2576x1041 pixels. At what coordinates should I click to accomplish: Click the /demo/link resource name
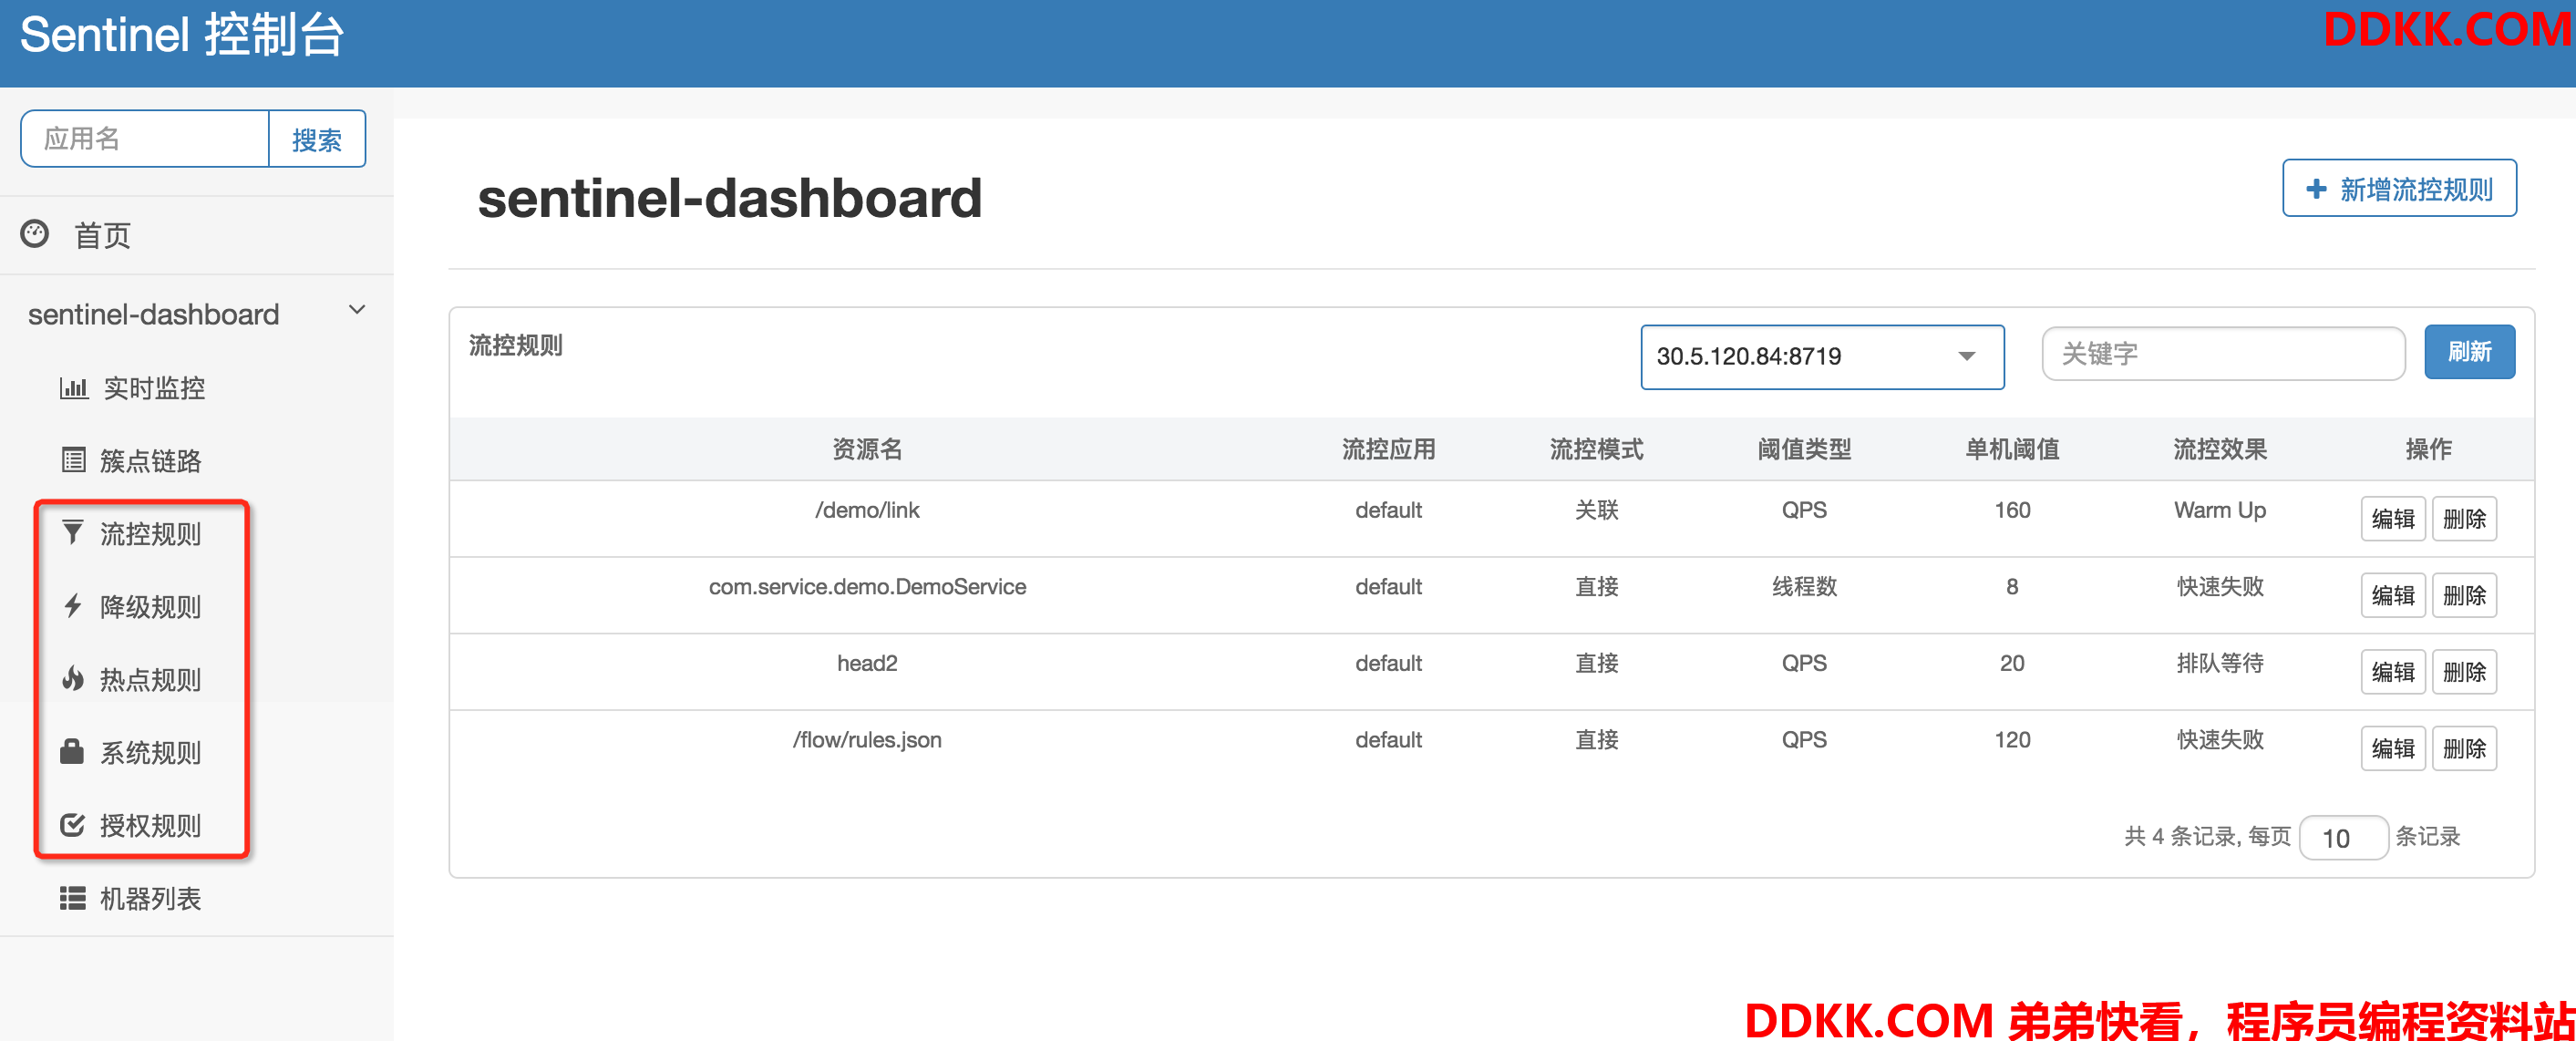tap(867, 510)
